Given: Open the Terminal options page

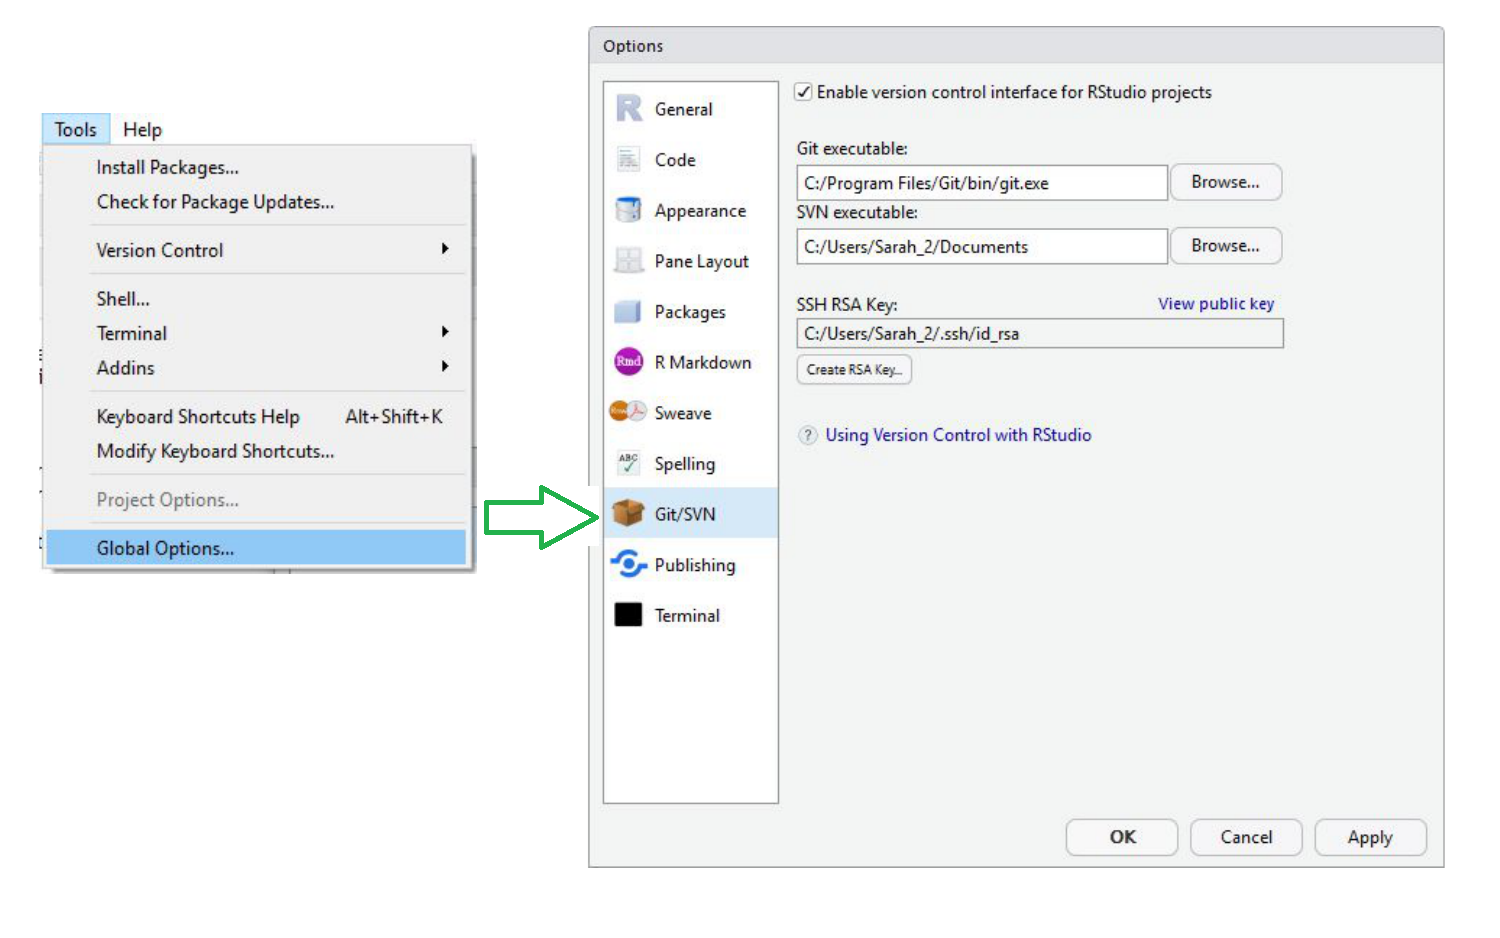Looking at the screenshot, I should tap(691, 614).
